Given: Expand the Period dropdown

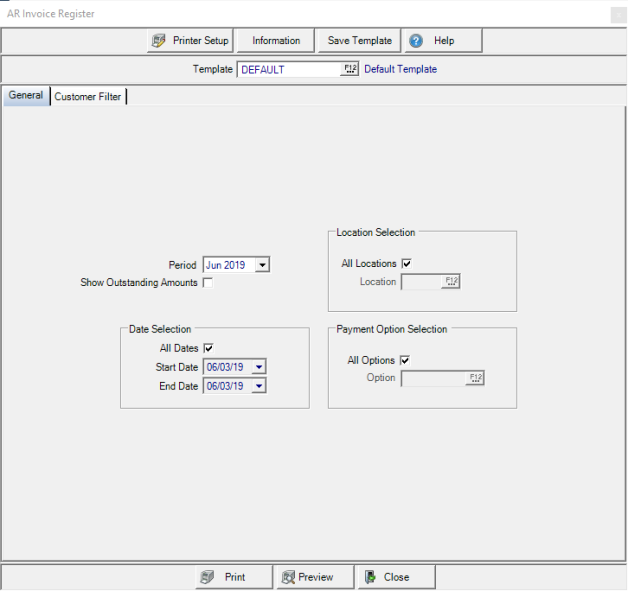Looking at the screenshot, I should 261,265.
